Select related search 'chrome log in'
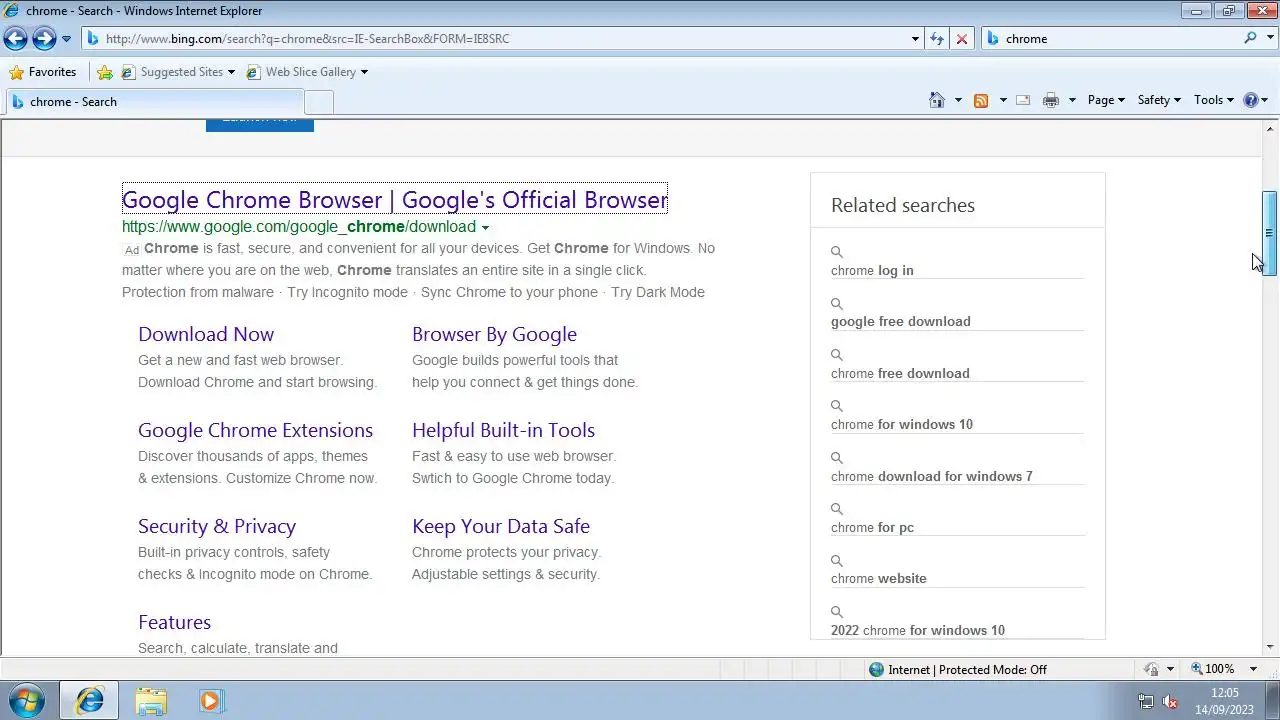This screenshot has width=1280, height=720. 872,271
